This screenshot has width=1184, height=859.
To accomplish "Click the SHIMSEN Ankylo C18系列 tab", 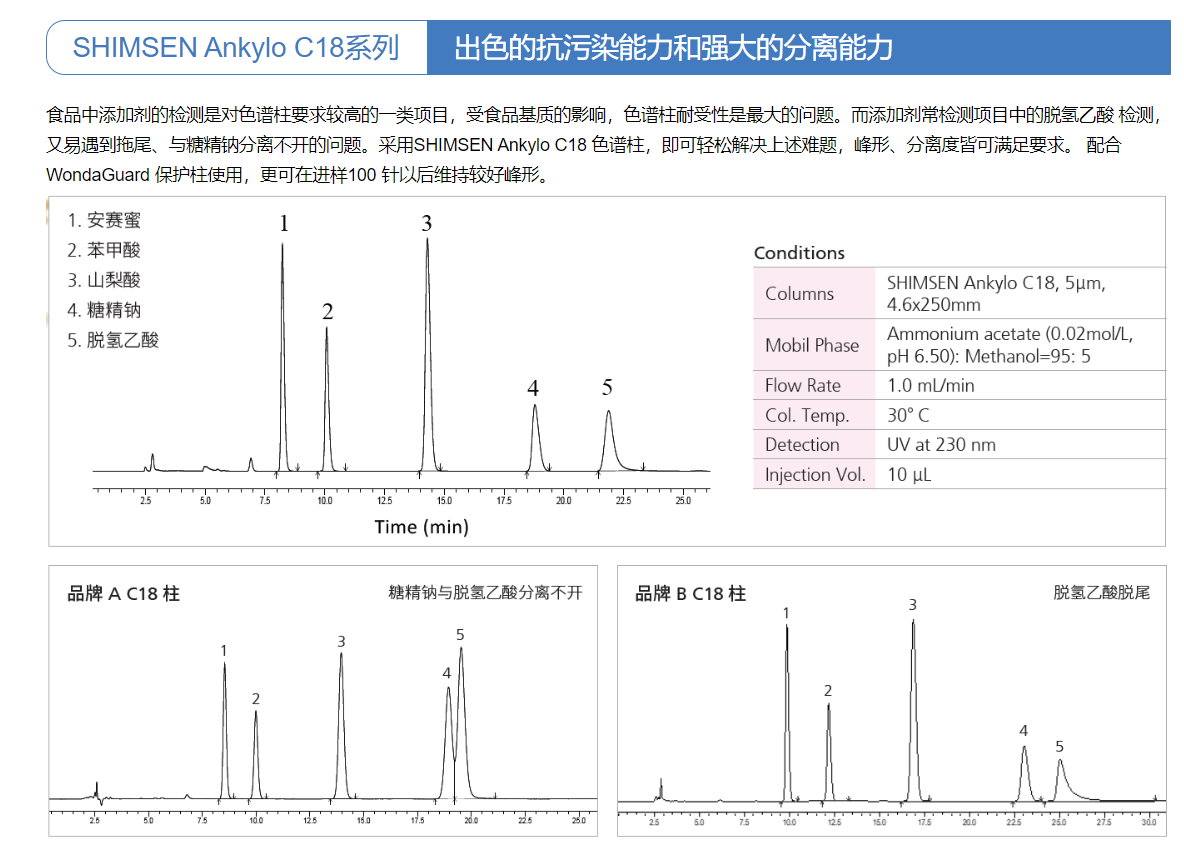I will click(237, 48).
